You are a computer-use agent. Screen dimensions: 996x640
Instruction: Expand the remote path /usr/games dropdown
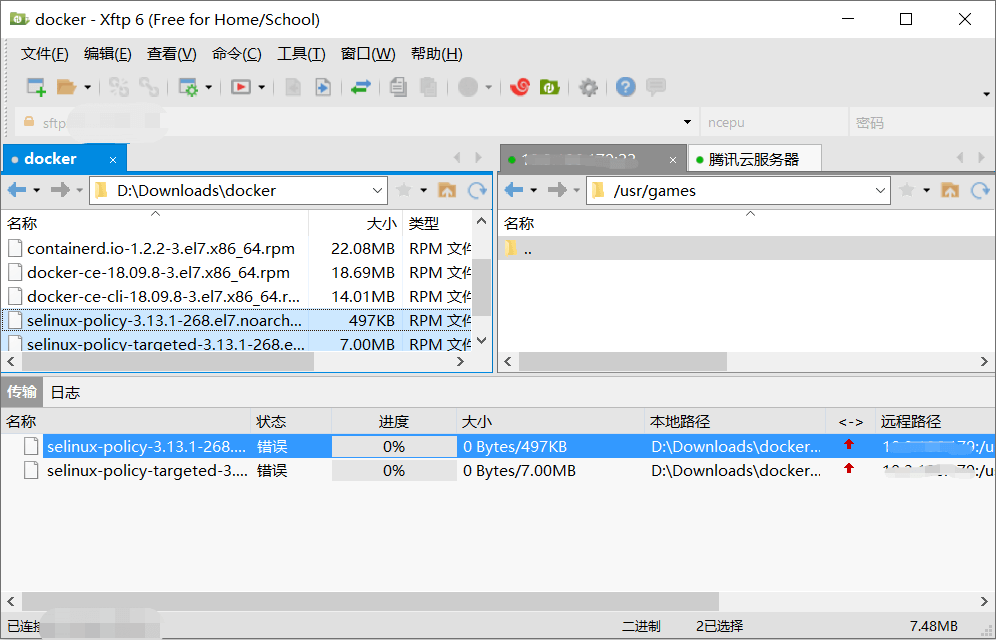tap(880, 190)
